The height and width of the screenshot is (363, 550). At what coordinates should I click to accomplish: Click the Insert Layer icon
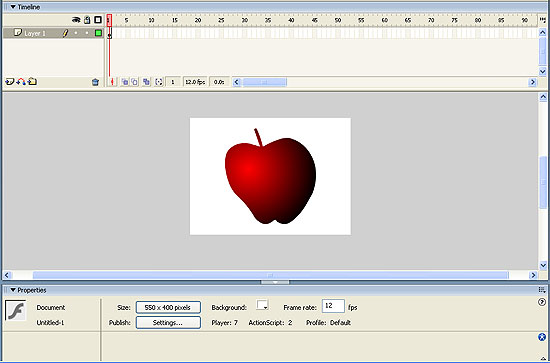(9, 82)
